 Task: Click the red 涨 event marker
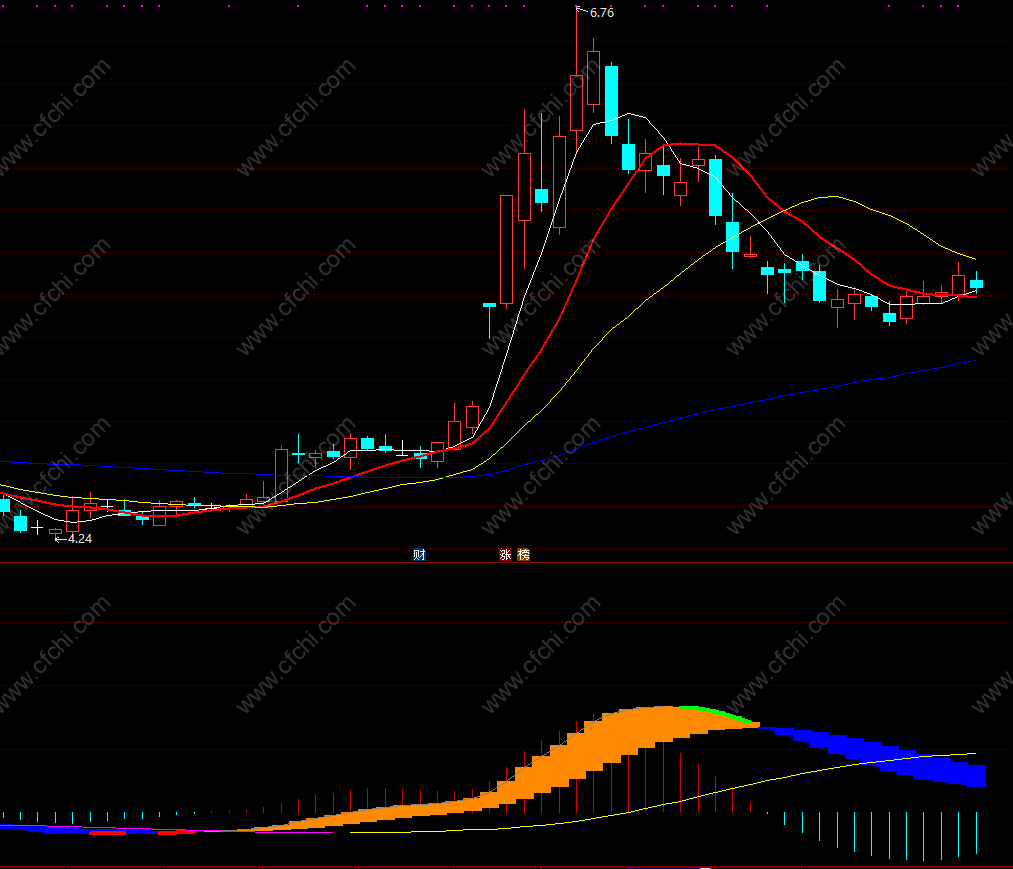(505, 554)
